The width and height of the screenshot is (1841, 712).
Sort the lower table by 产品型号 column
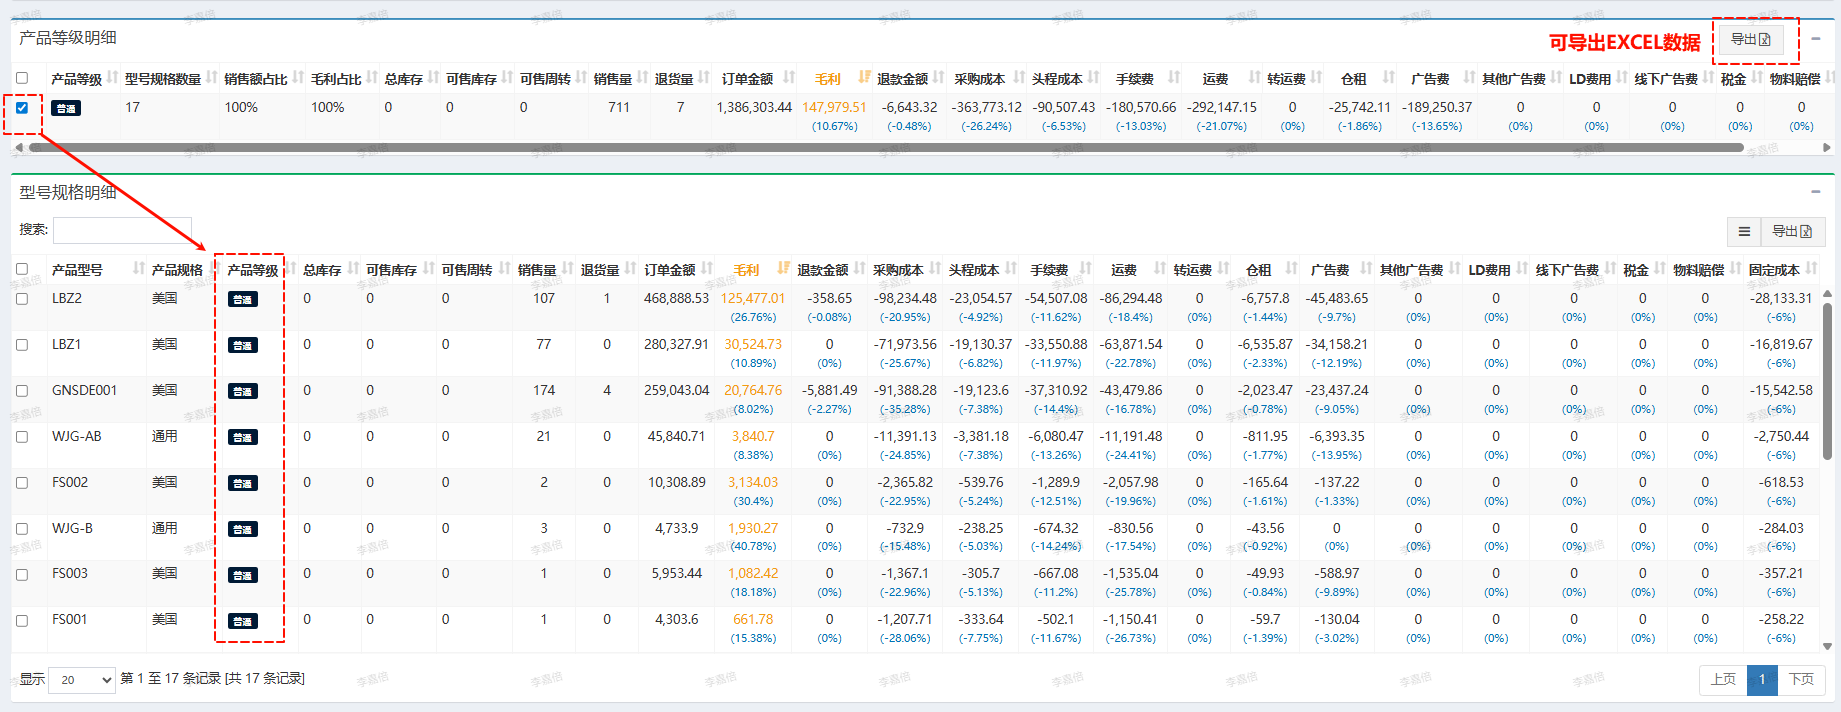coord(78,270)
